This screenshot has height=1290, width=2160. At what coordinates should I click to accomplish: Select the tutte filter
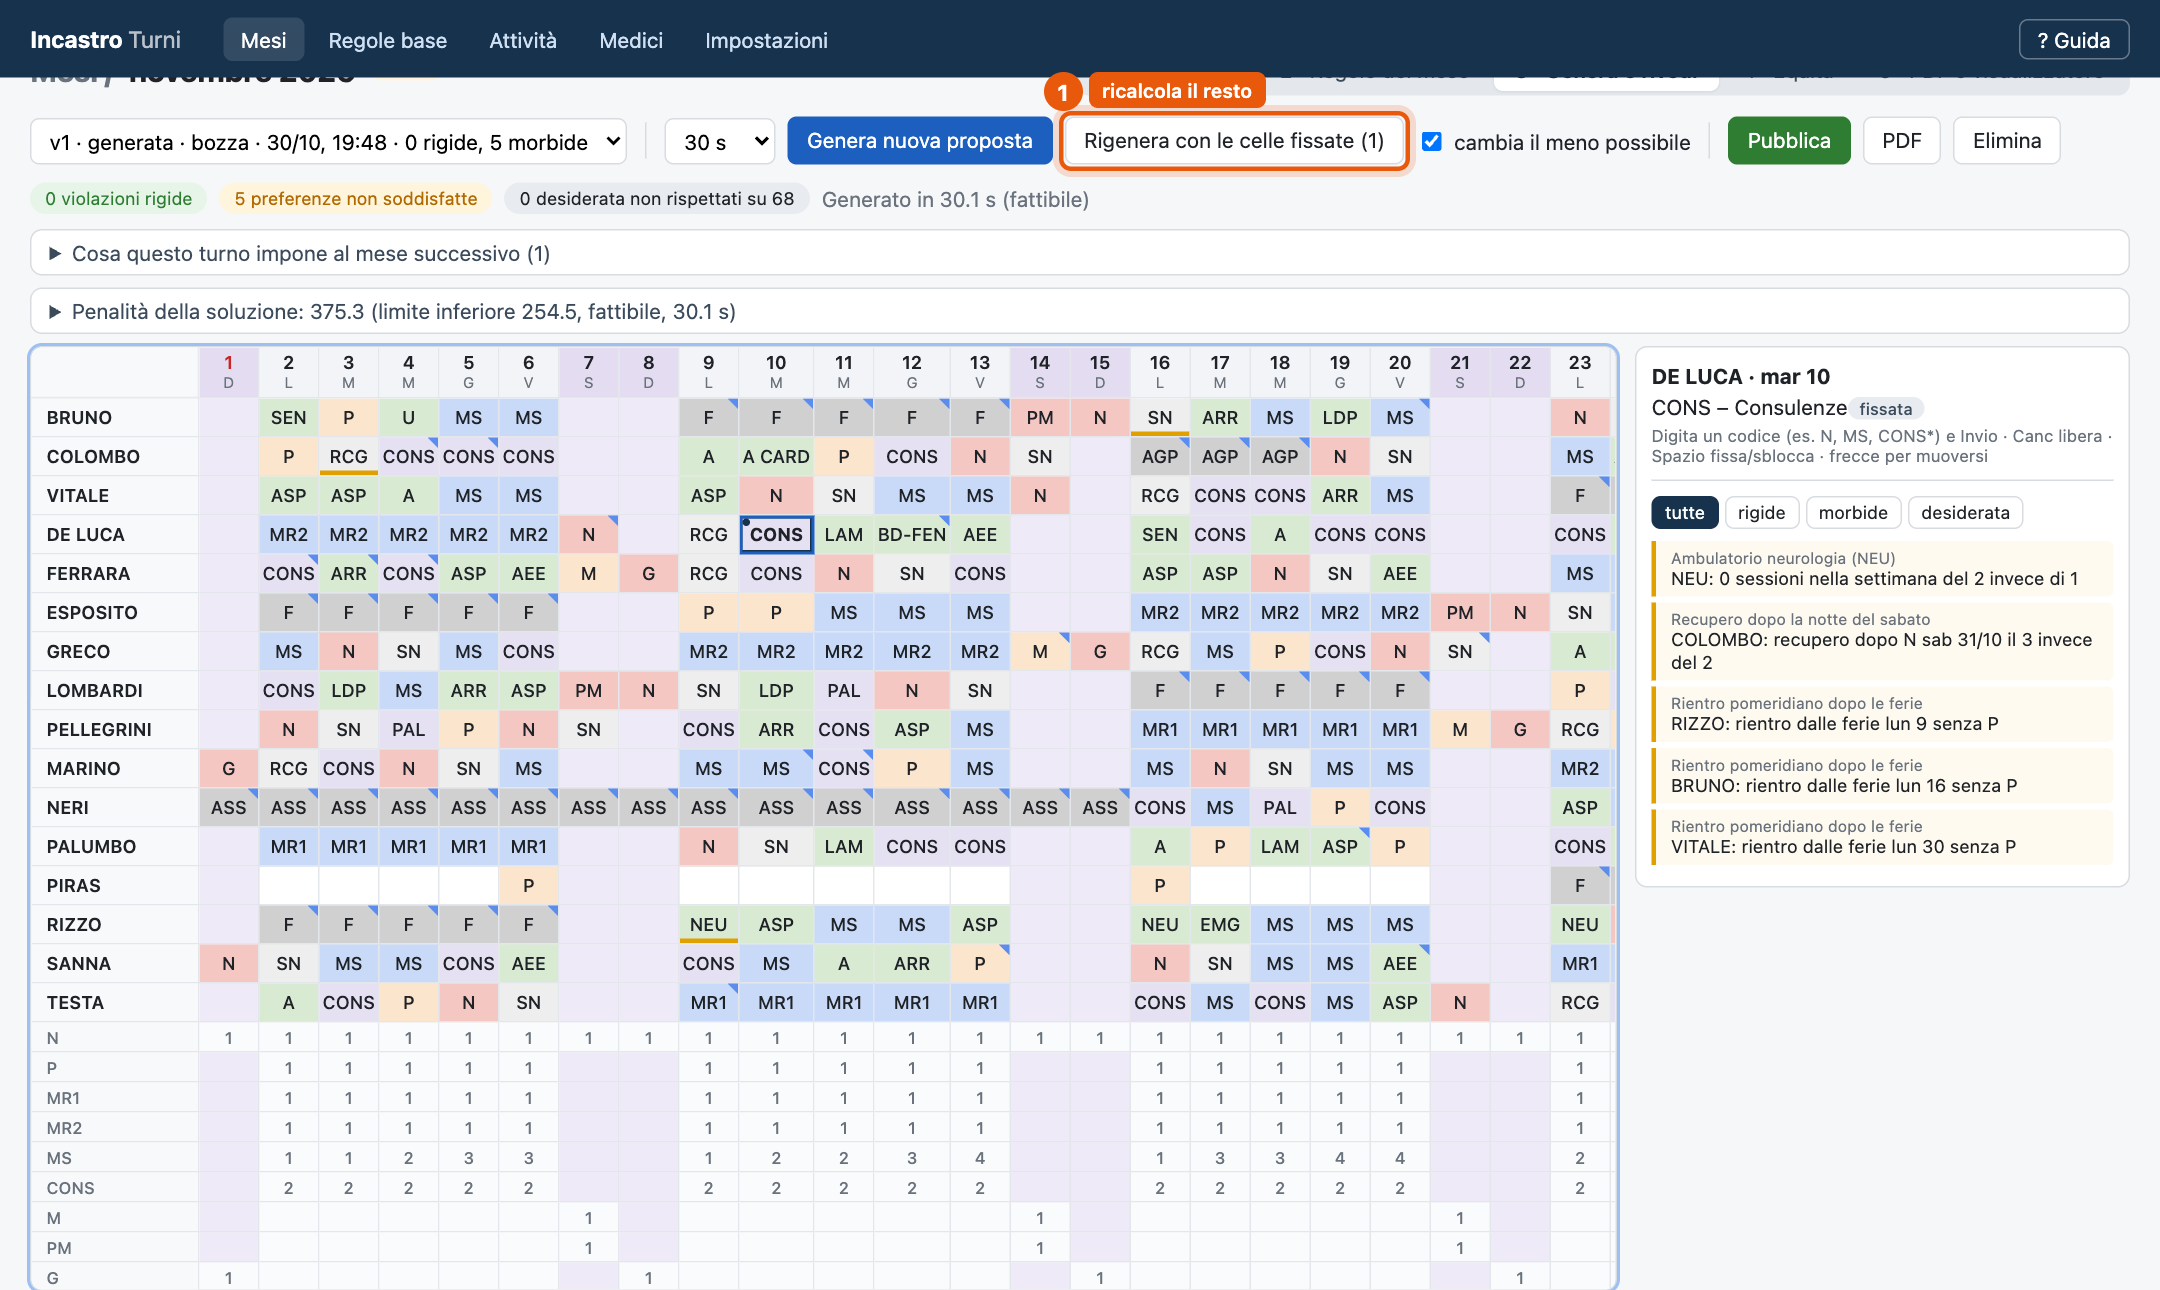(1684, 512)
